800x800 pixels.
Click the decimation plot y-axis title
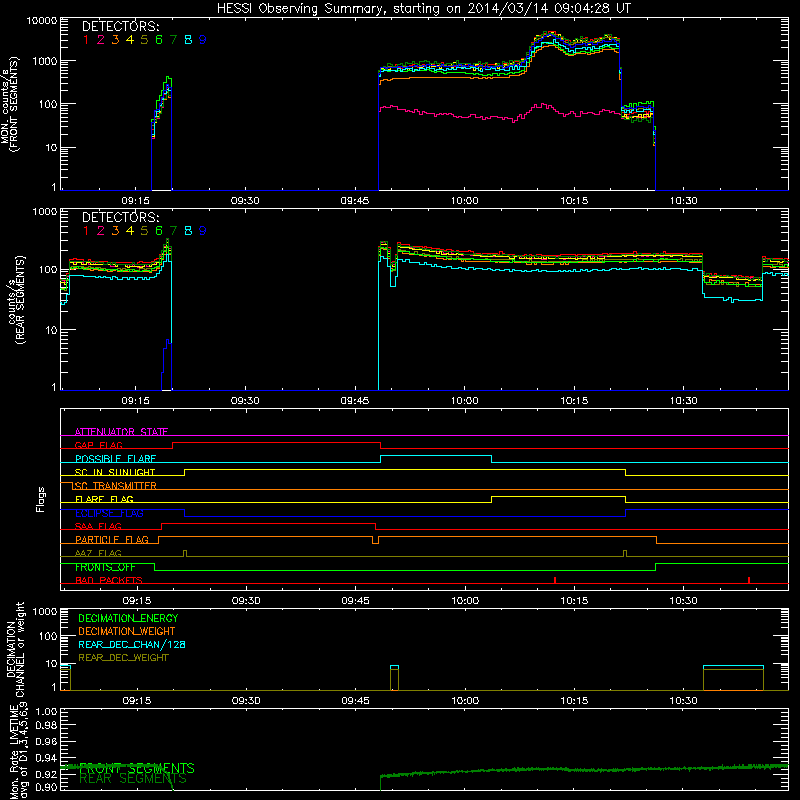pos(15,649)
